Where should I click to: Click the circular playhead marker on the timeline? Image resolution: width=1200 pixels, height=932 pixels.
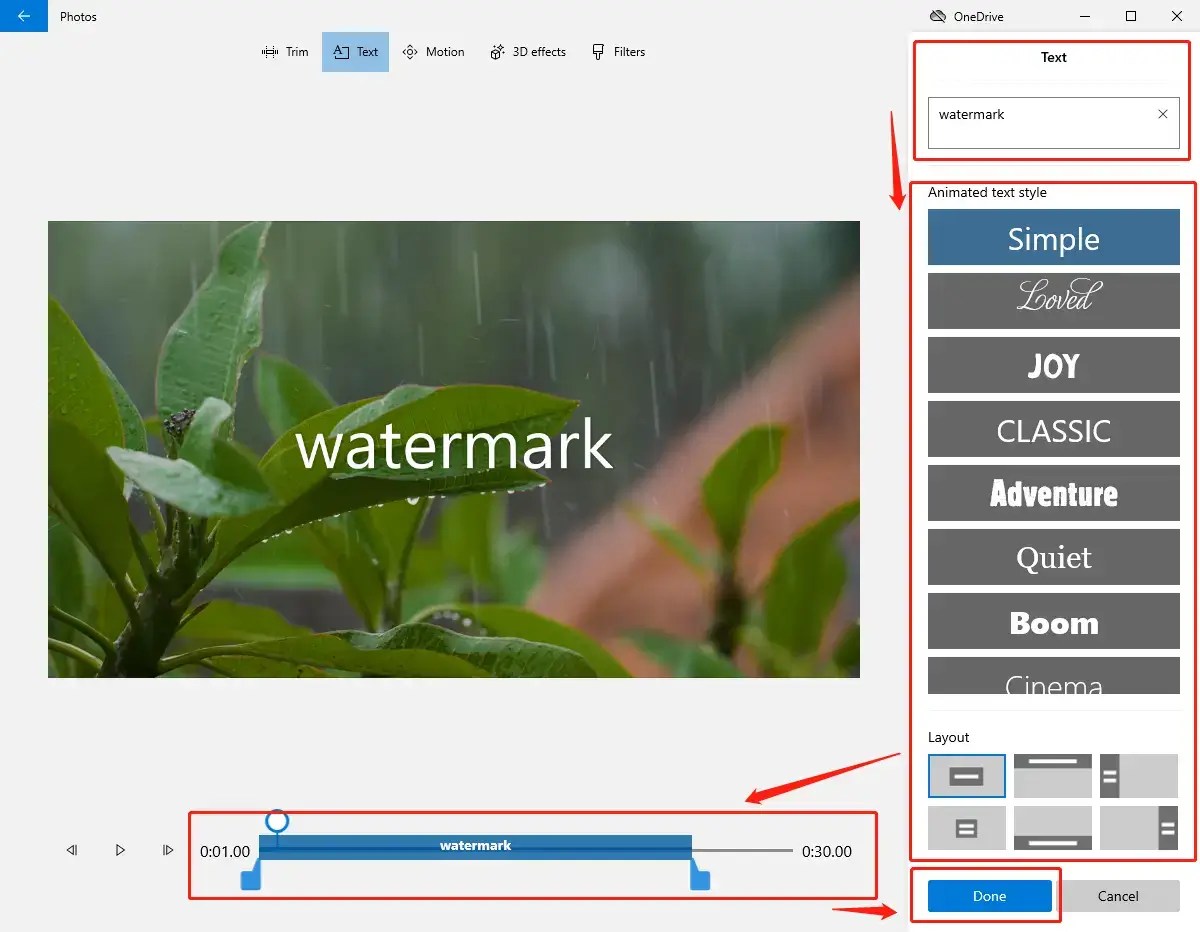click(x=277, y=819)
